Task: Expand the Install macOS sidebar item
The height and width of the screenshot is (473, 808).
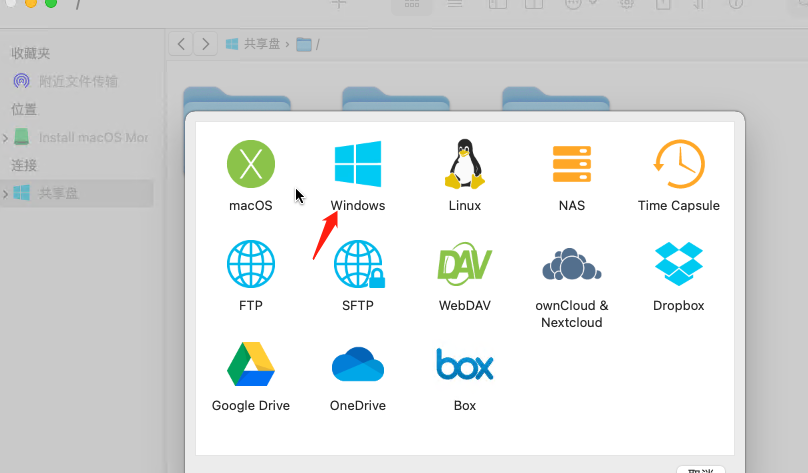Action: coord(5,138)
